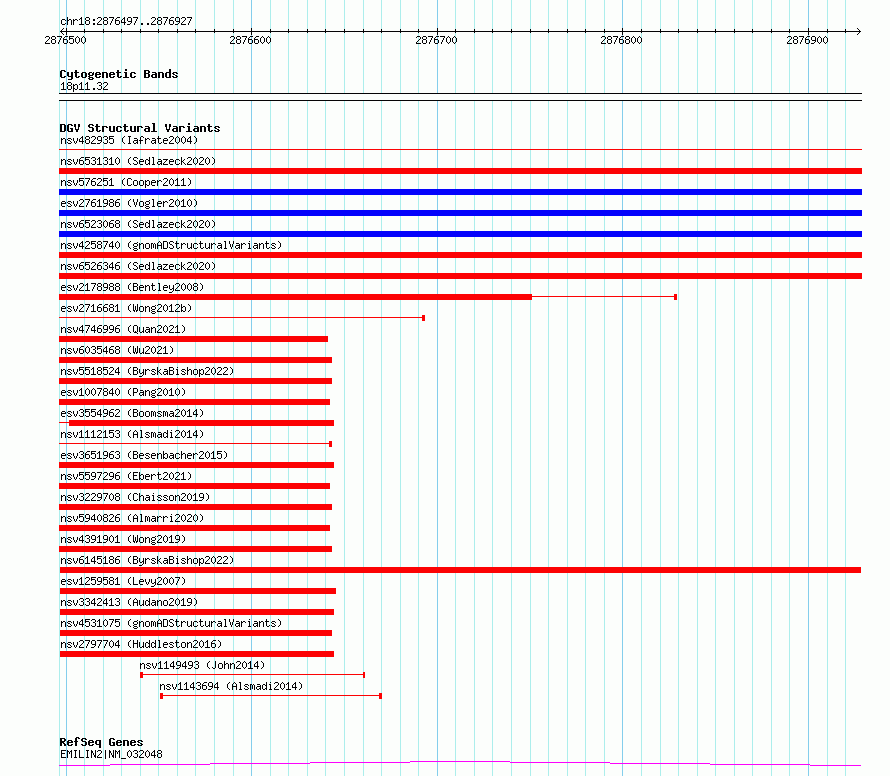Click nsv1149493 (John2014) label
Screen dimensions: 890x776
click(202, 665)
